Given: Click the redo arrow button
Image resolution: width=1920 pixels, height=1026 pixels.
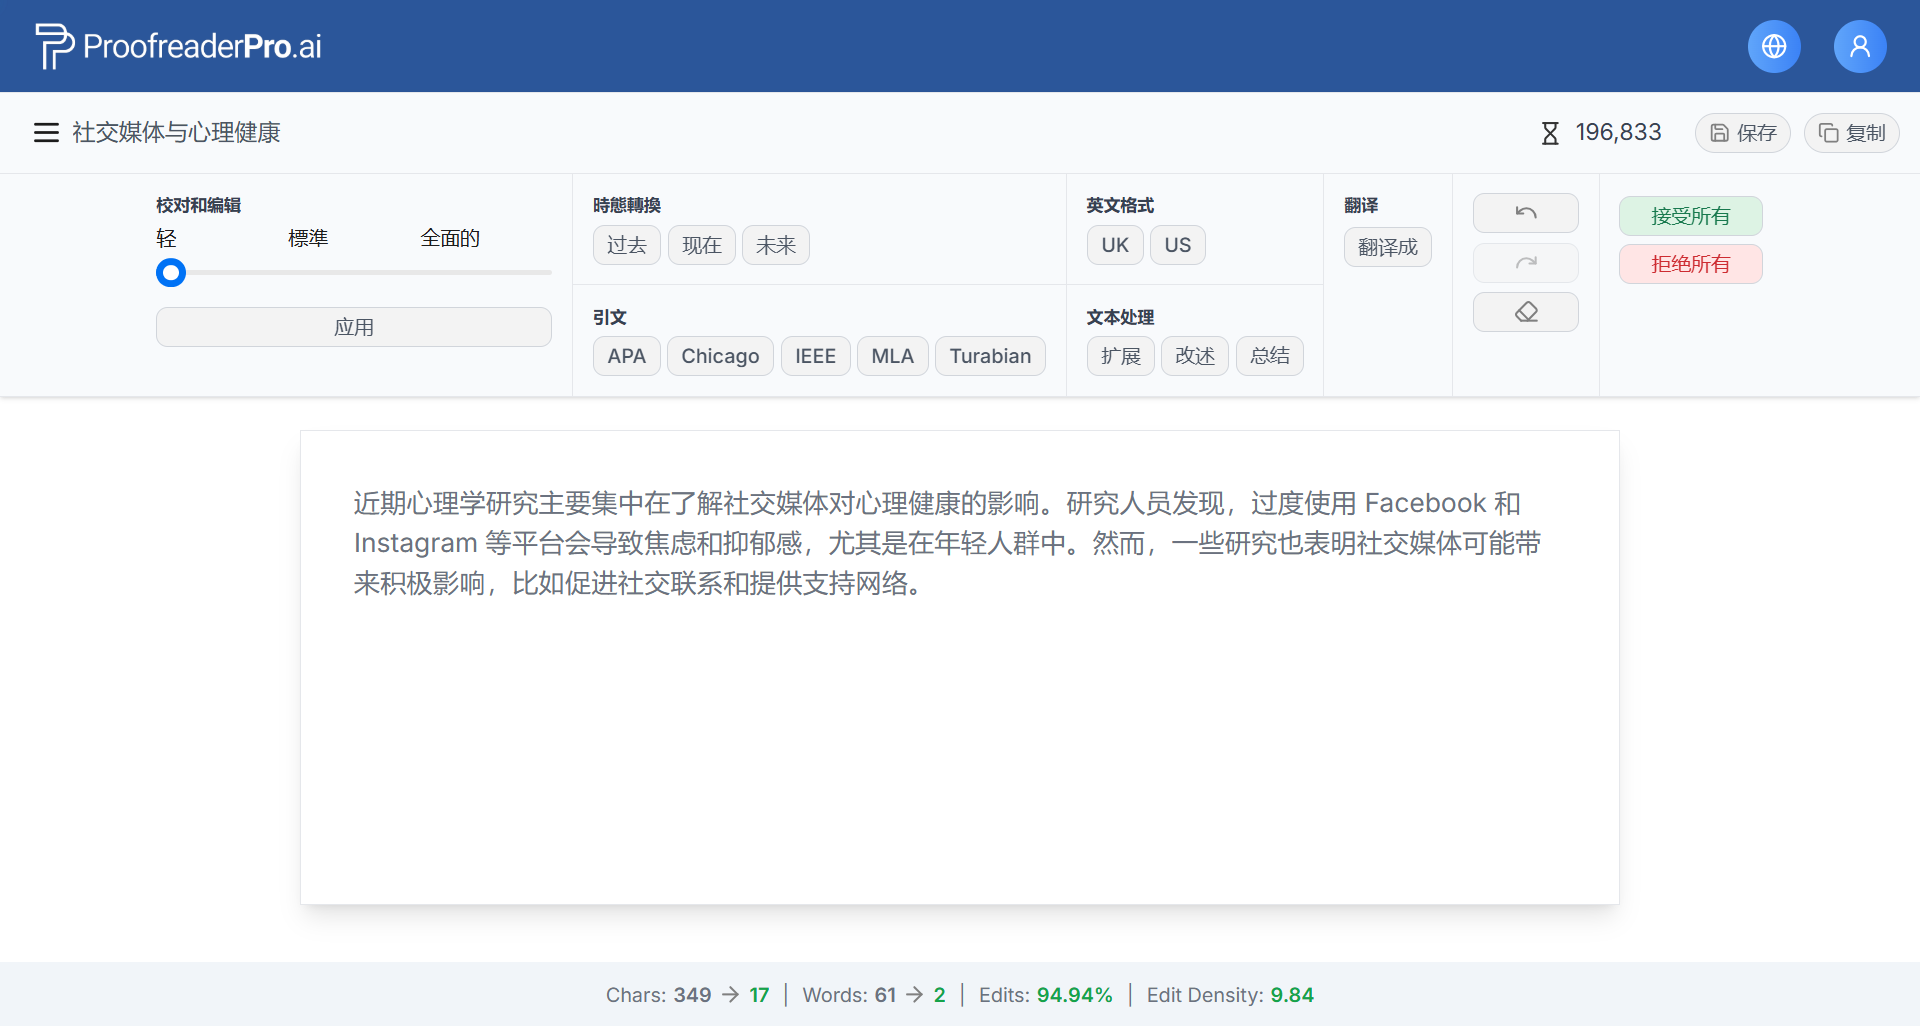Looking at the screenshot, I should (1525, 263).
